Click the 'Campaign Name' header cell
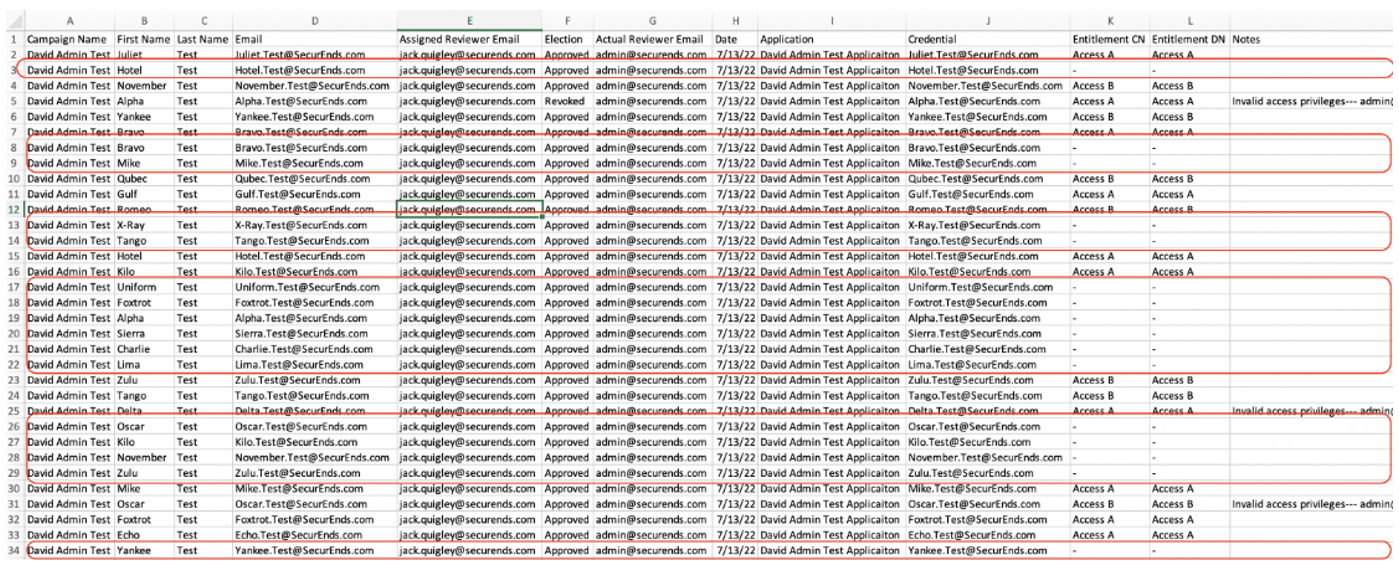 coord(69,39)
